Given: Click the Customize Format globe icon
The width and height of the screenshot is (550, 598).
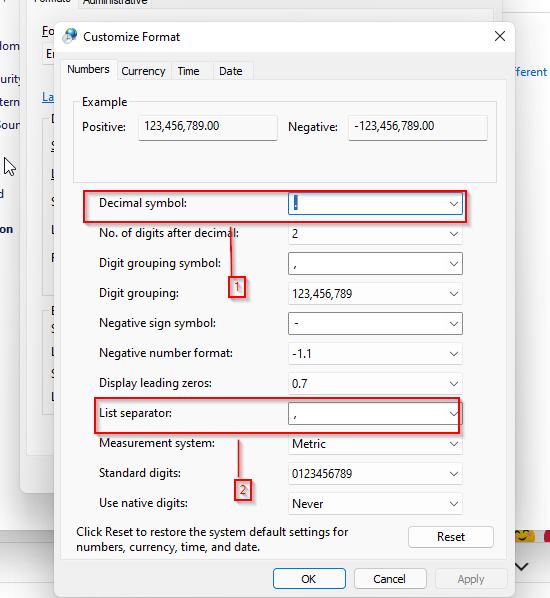Looking at the screenshot, I should pos(70,36).
